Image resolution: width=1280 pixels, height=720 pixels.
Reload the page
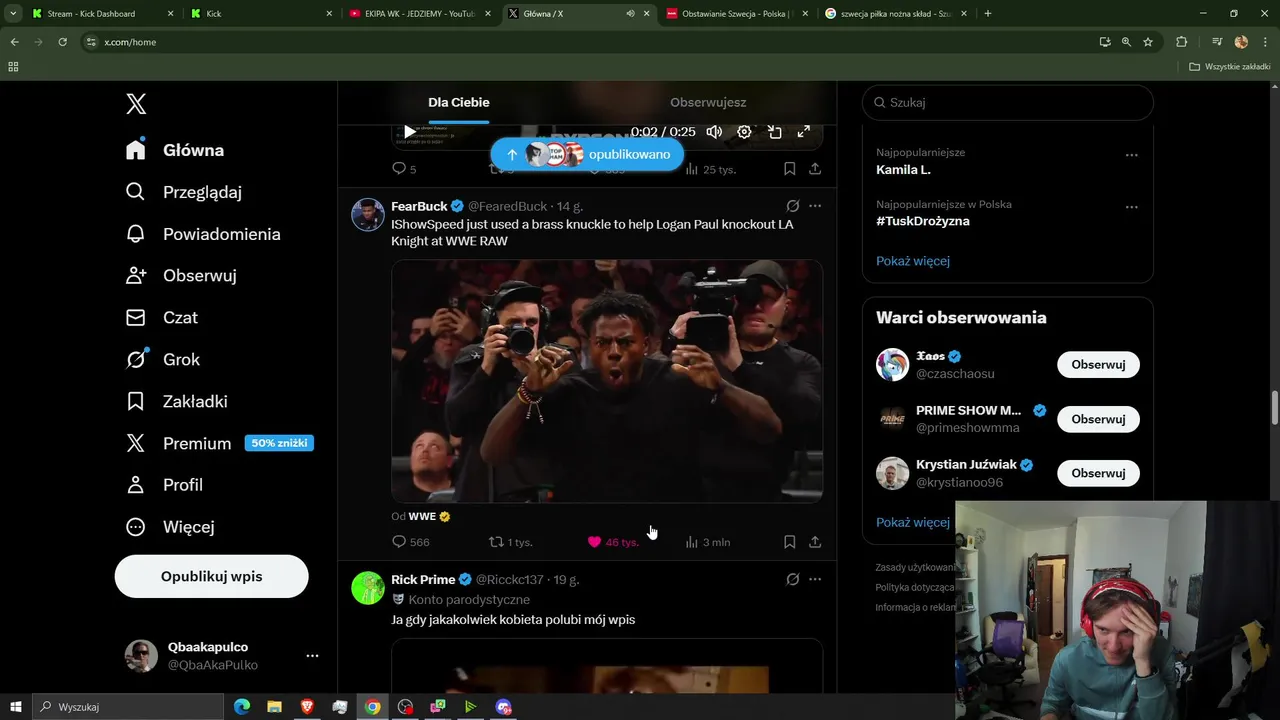pos(62,42)
